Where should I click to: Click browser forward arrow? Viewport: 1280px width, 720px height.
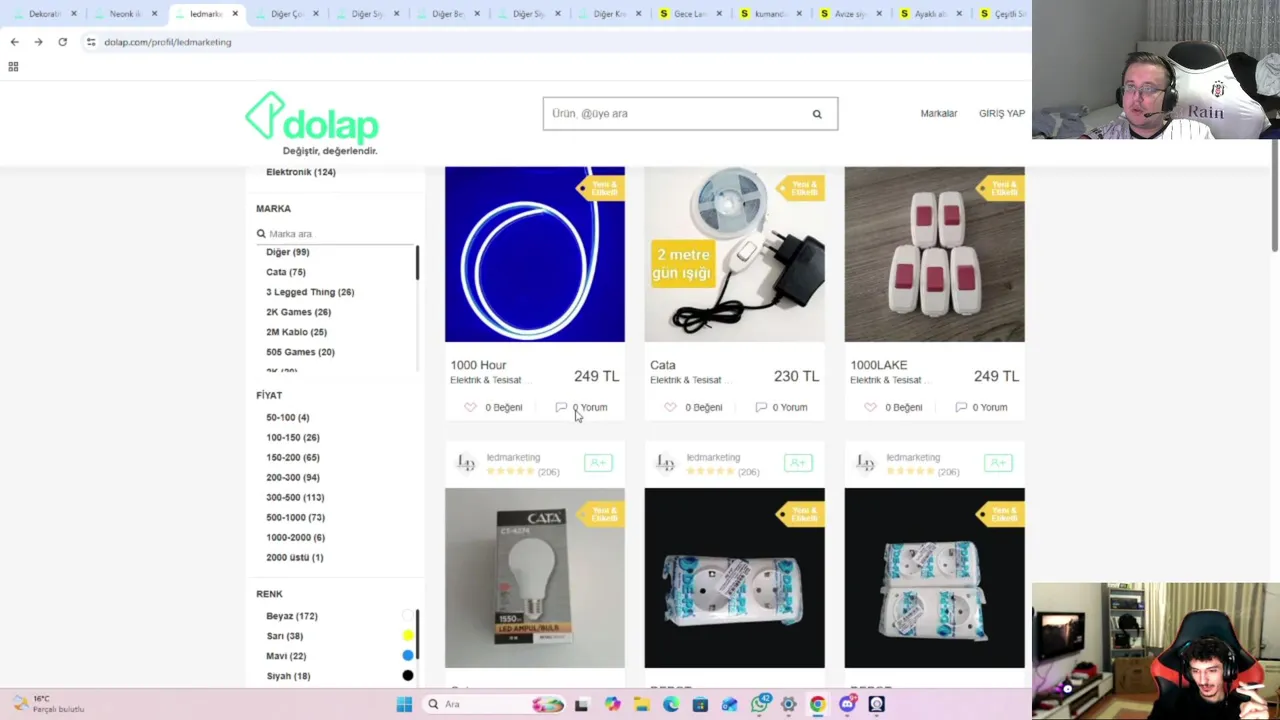(x=38, y=42)
